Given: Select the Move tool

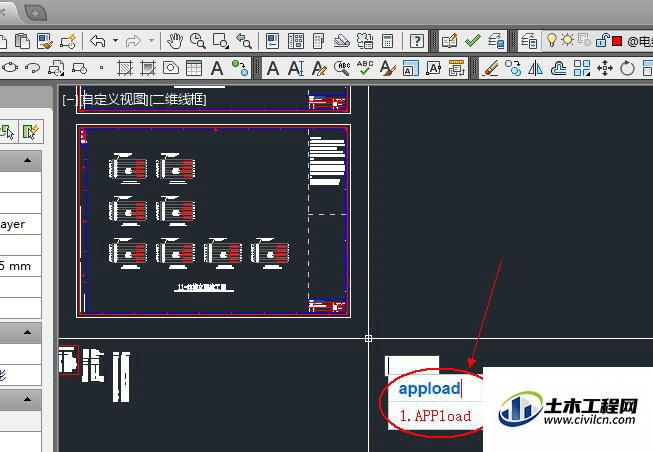Looking at the screenshot, I should [605, 68].
